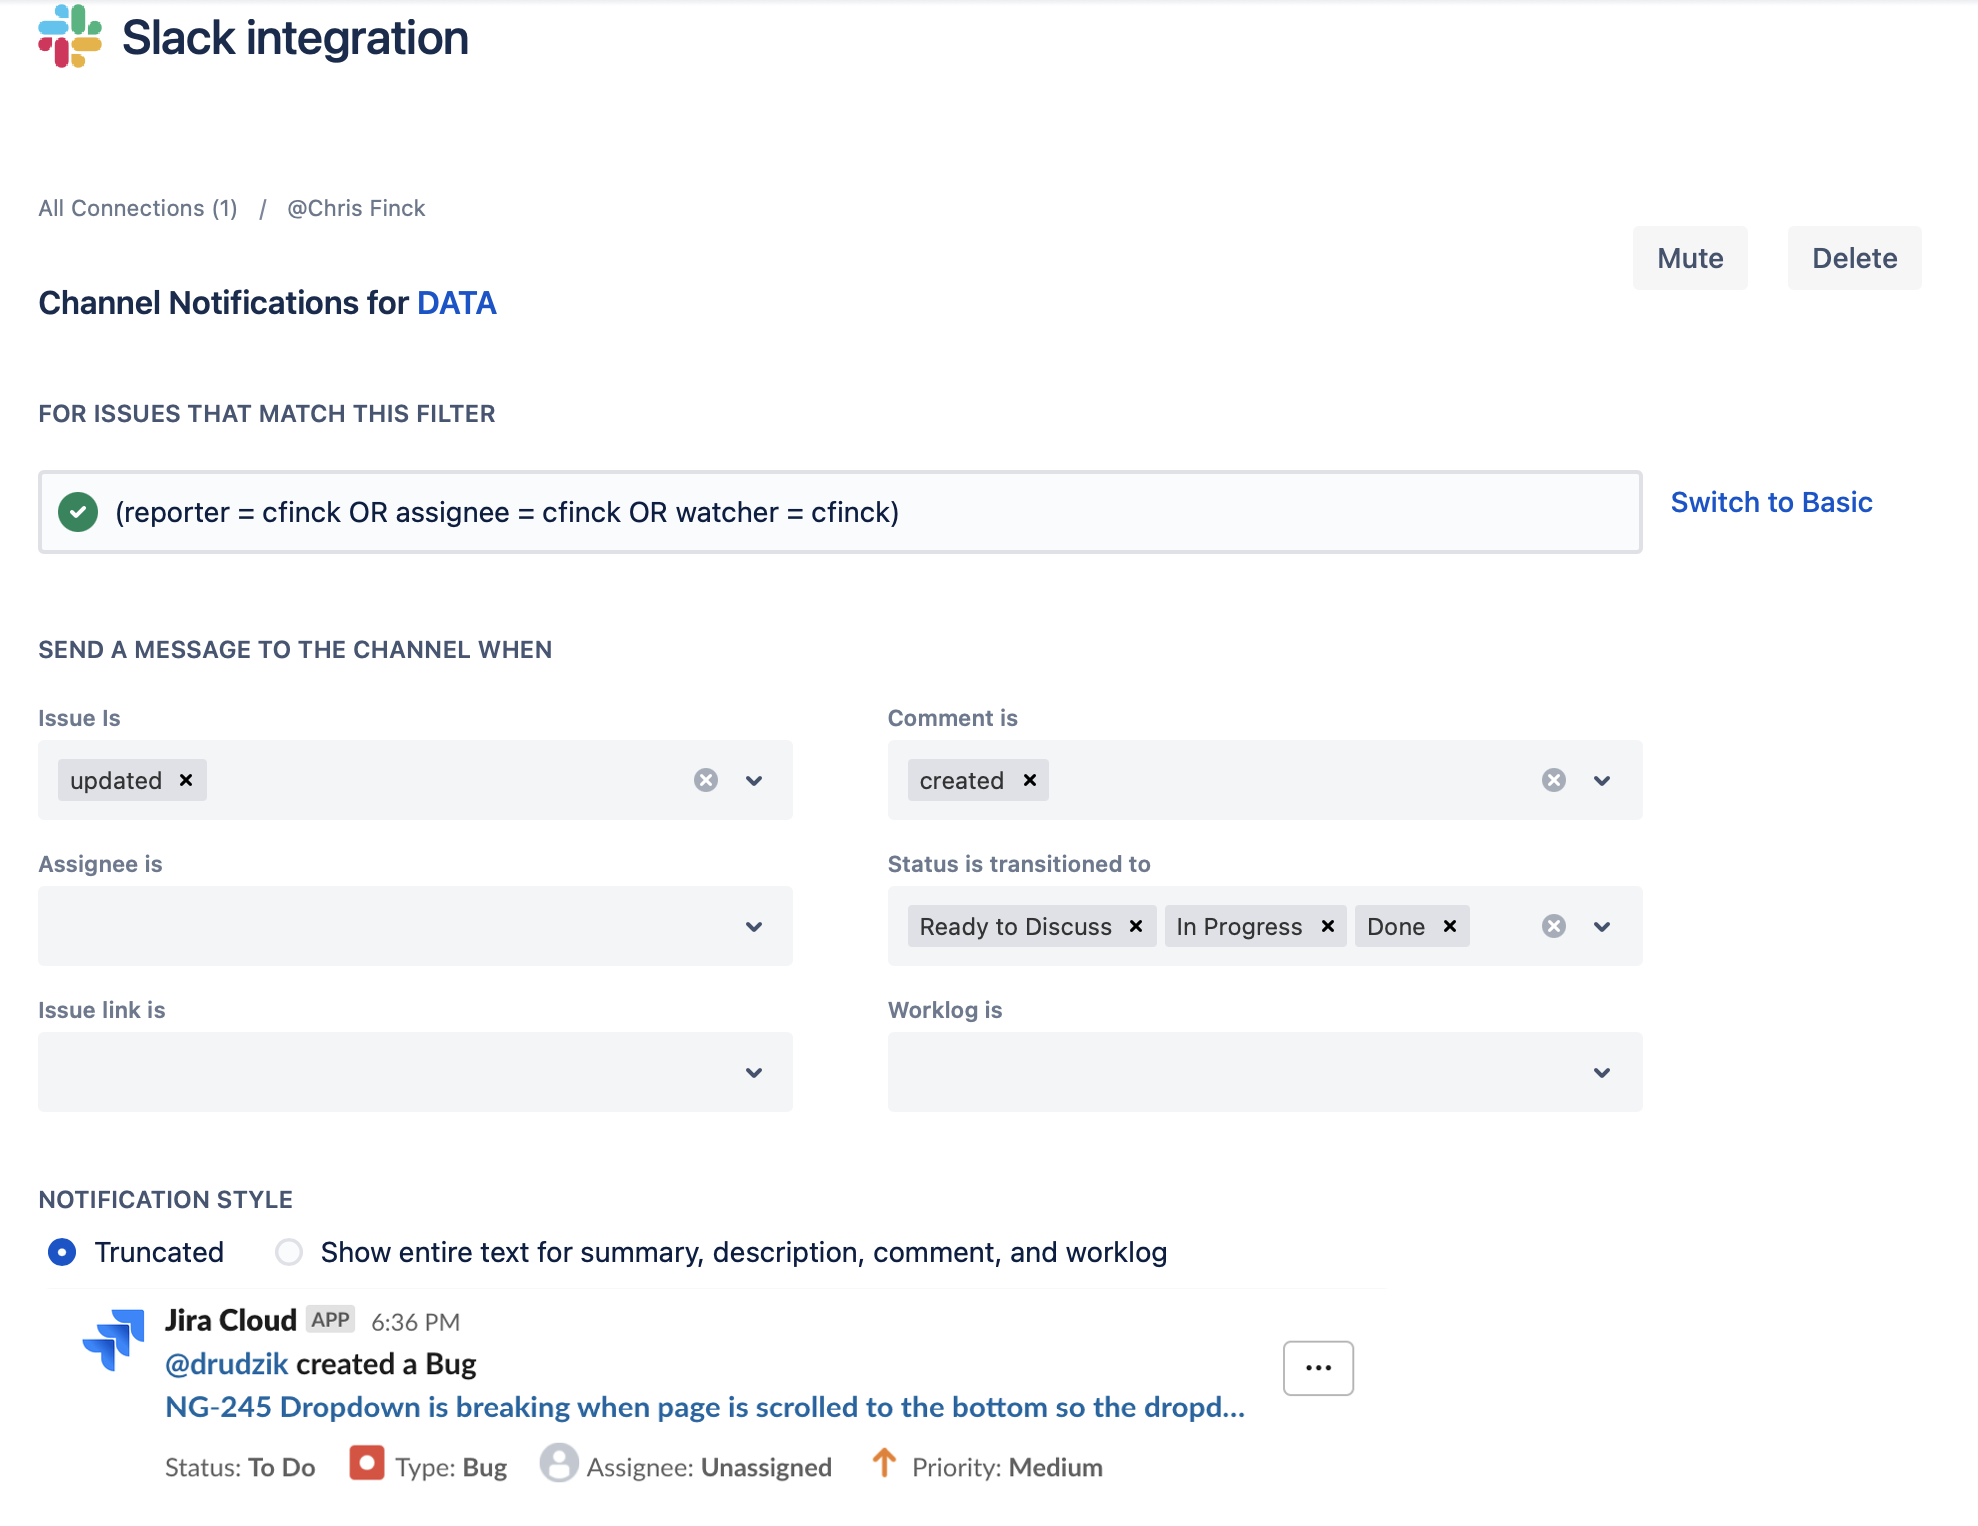Click the Jira Cloud app avatar
Image resolution: width=1978 pixels, height=1526 pixels.
click(114, 1339)
